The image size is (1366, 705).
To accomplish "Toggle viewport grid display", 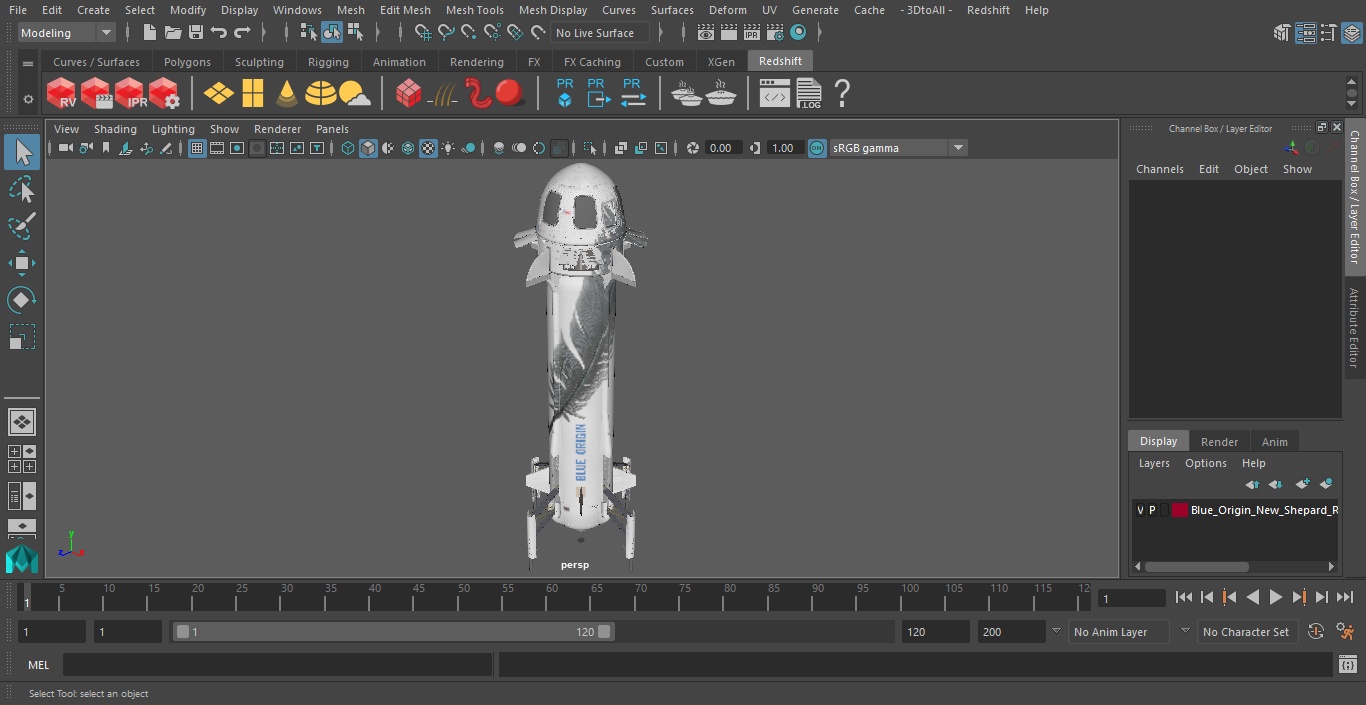I will 197,148.
